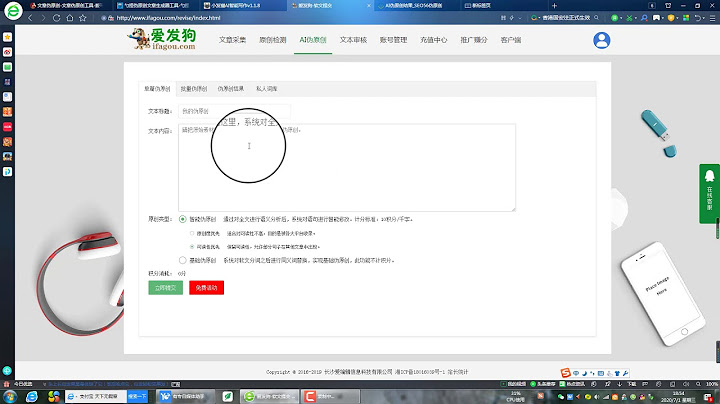Image resolution: width=720 pixels, height=404 pixels.
Task: Open the 推广赚分 menu
Action: (474, 40)
